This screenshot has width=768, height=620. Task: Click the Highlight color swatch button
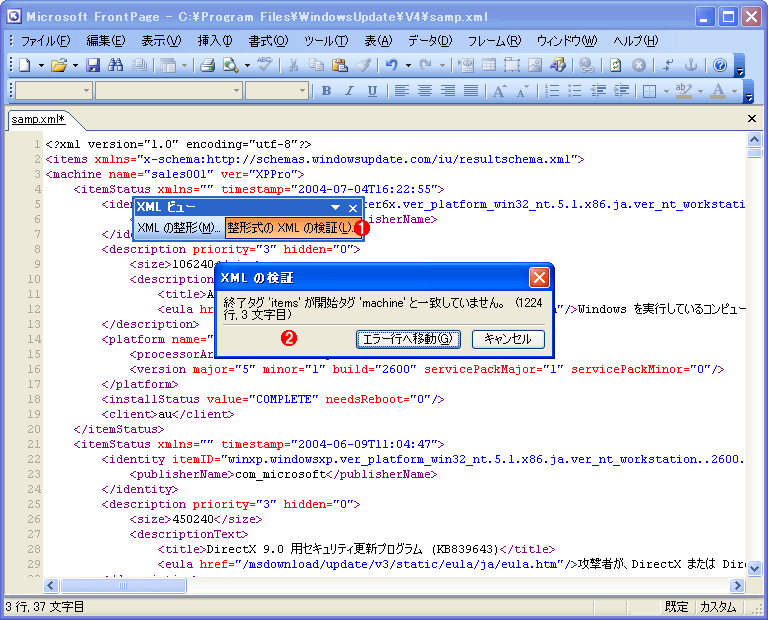[x=684, y=91]
